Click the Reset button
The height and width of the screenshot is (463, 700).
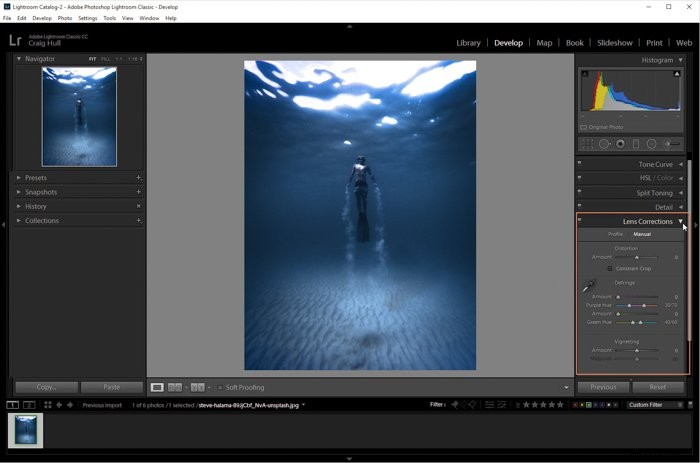[658, 387]
